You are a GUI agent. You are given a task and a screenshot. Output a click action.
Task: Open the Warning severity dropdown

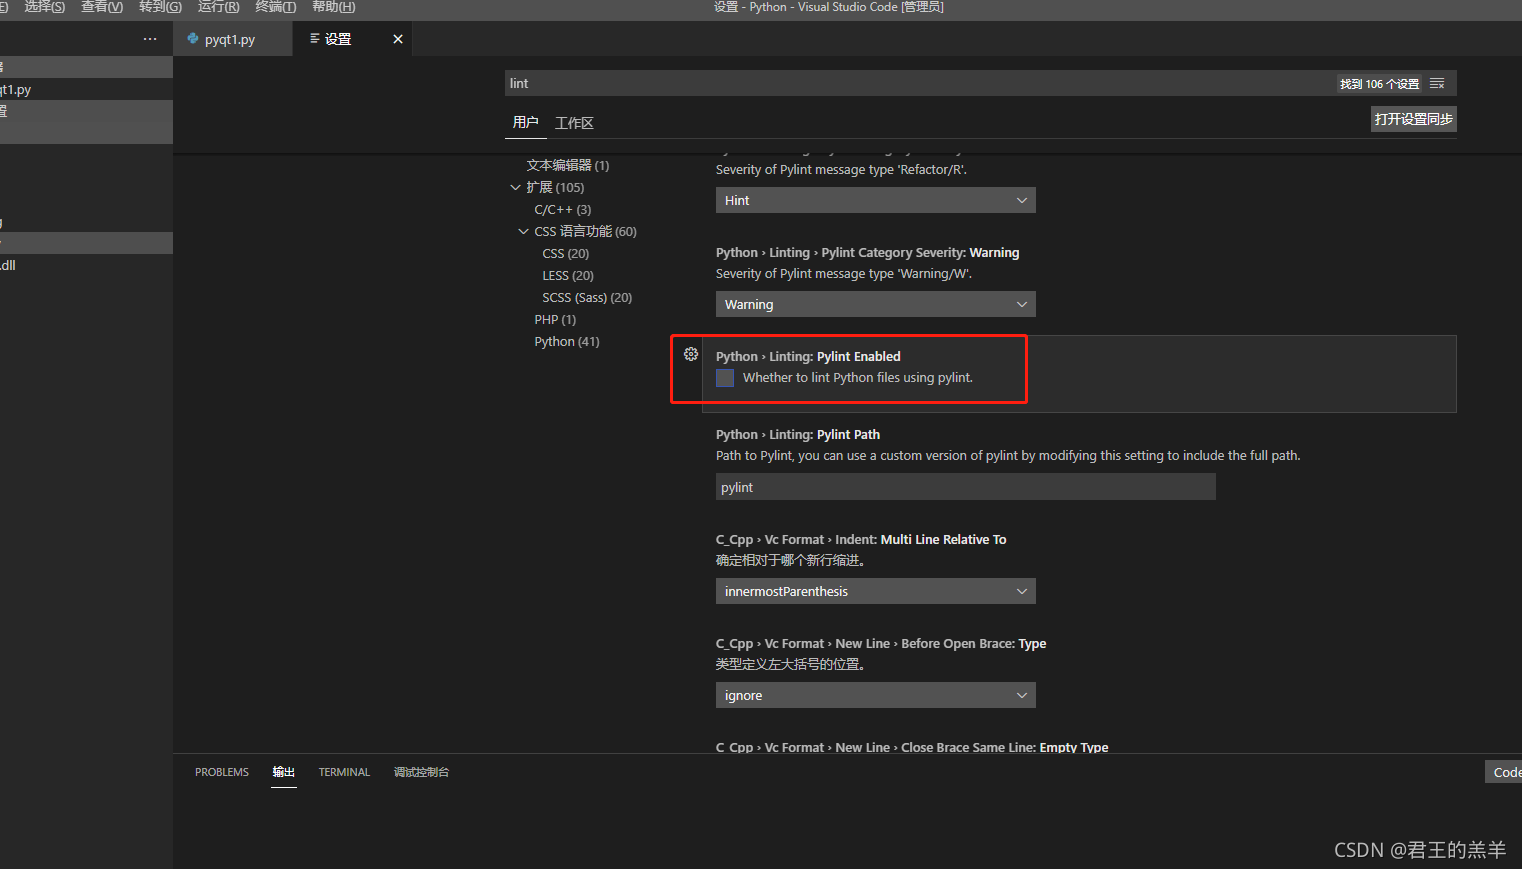pos(875,304)
